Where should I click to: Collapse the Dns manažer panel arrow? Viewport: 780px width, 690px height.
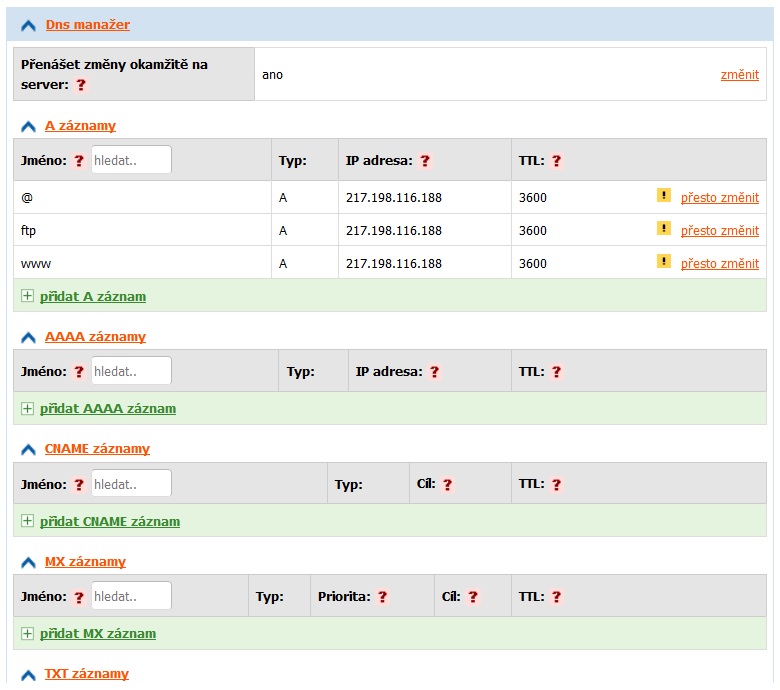pos(28,25)
